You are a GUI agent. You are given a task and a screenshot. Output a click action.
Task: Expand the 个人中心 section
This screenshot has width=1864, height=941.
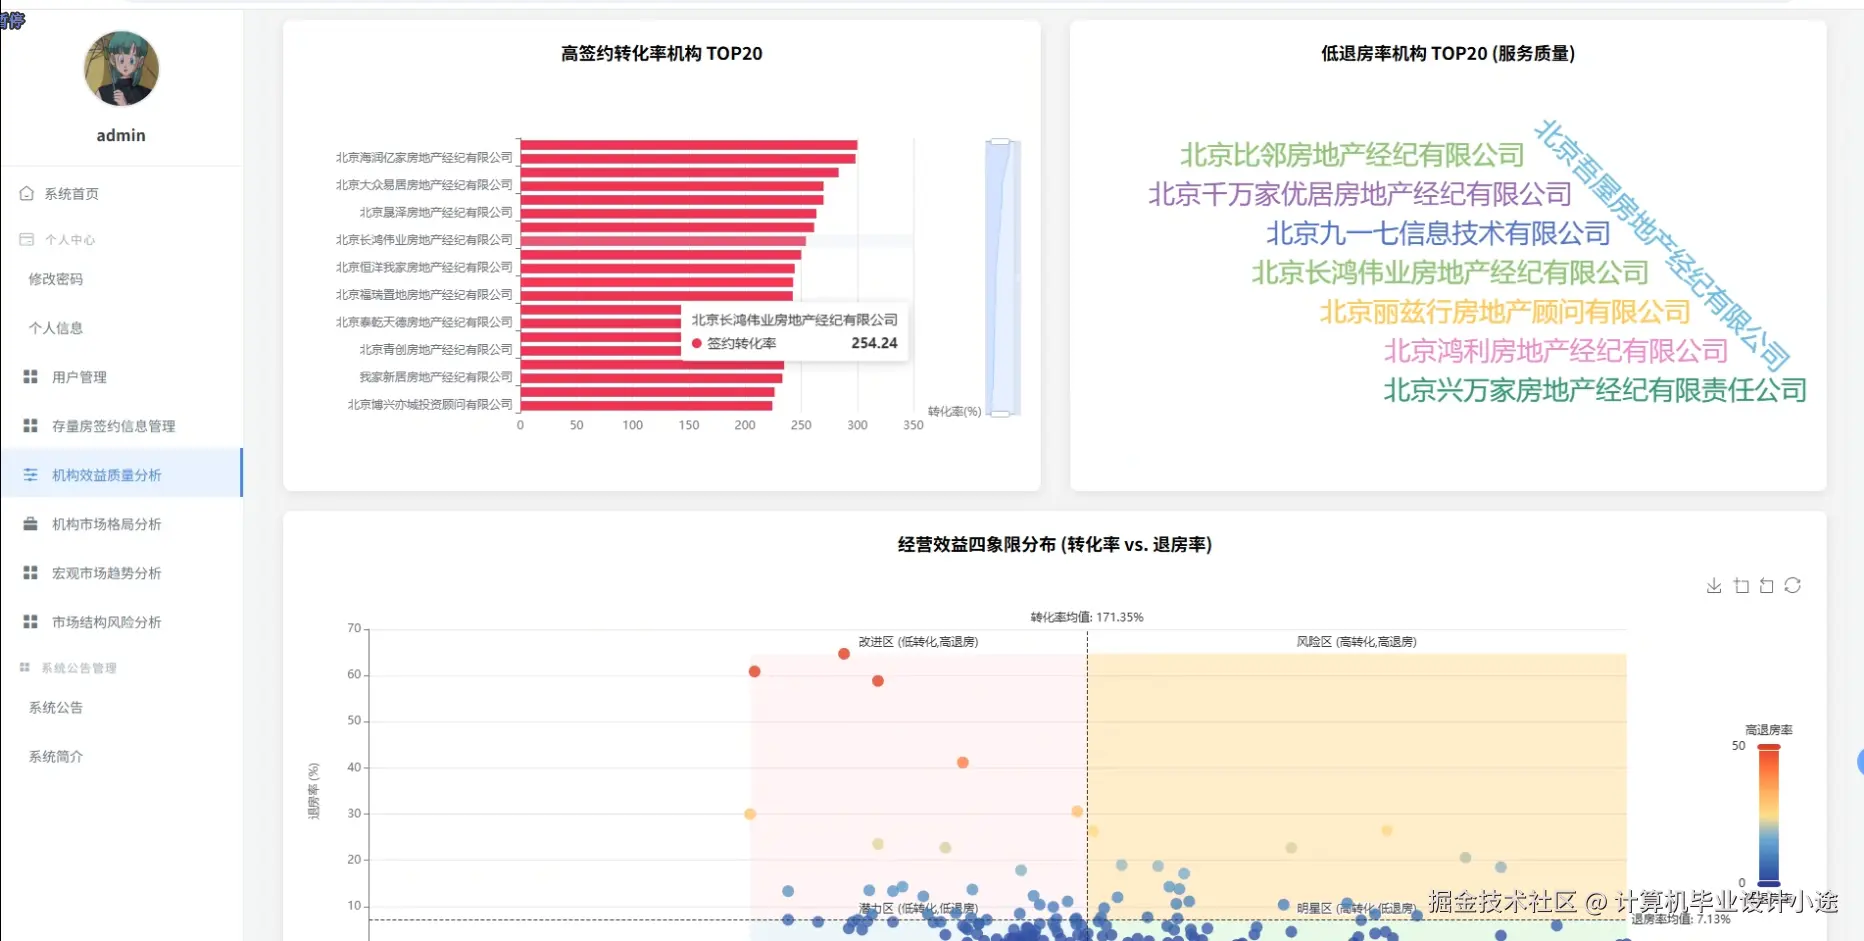coord(70,239)
